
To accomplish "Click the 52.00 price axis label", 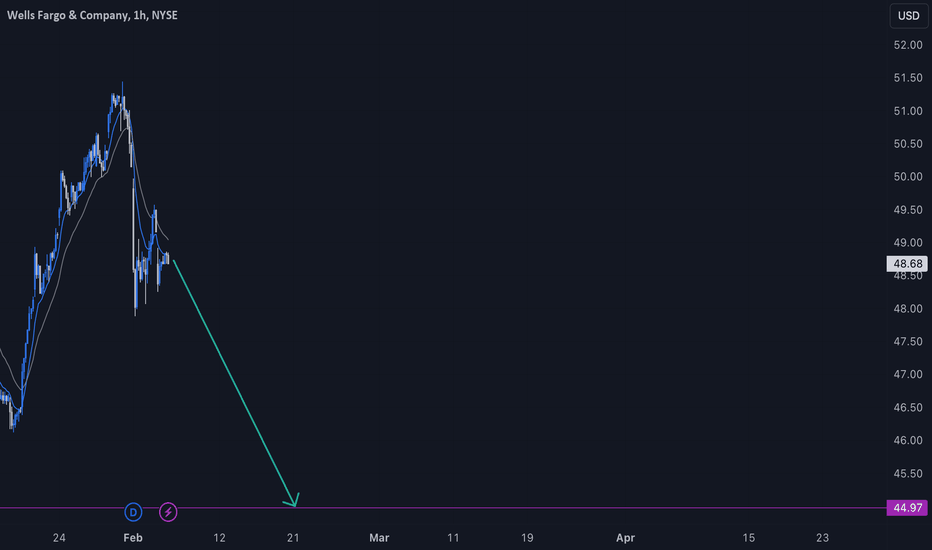I will tap(908, 45).
